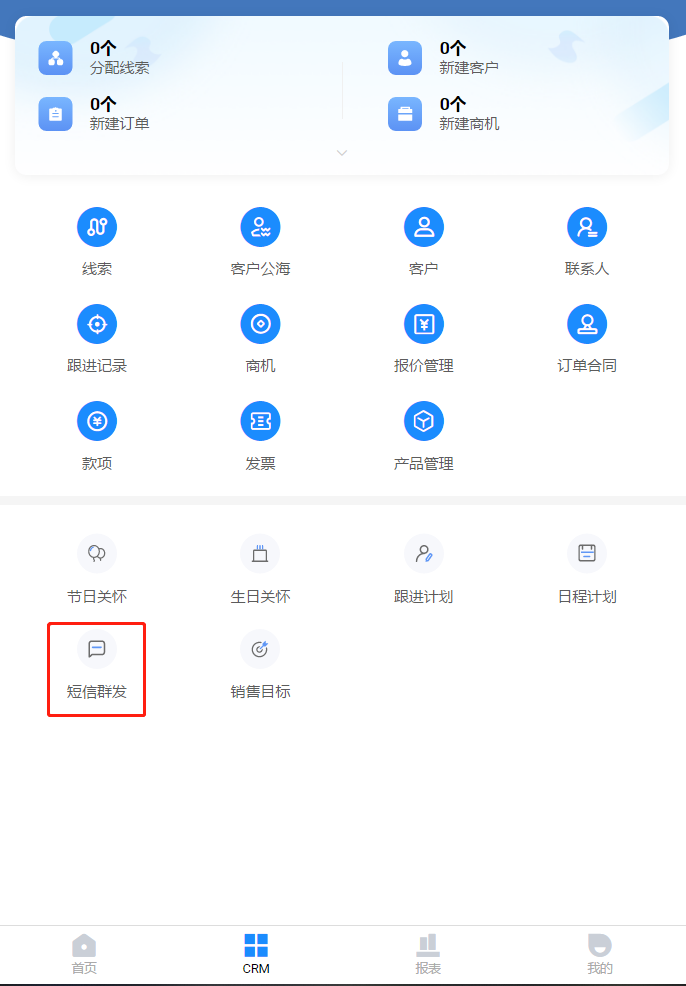686x986 pixels.
Task: Open the 跟进记录 icon
Action: pyautogui.click(x=97, y=324)
